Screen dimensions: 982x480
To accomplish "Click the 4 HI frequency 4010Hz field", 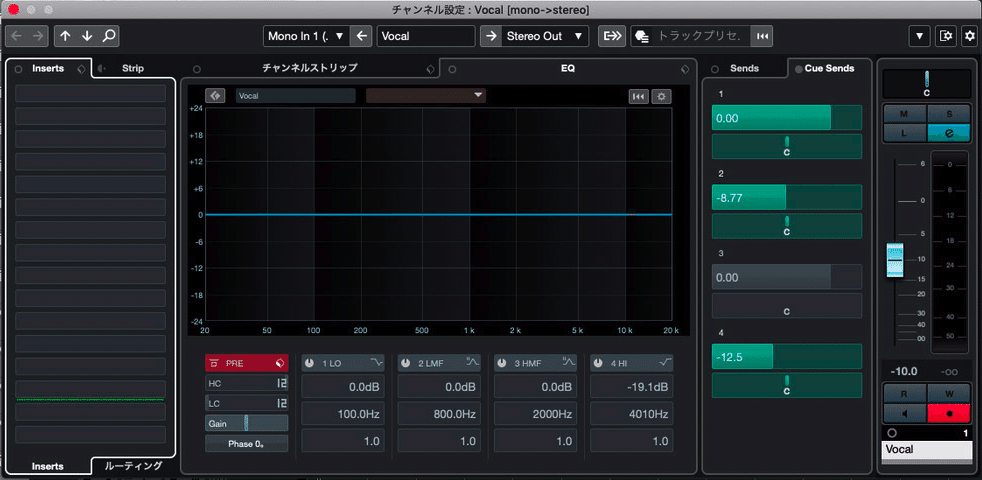I will coord(632,414).
